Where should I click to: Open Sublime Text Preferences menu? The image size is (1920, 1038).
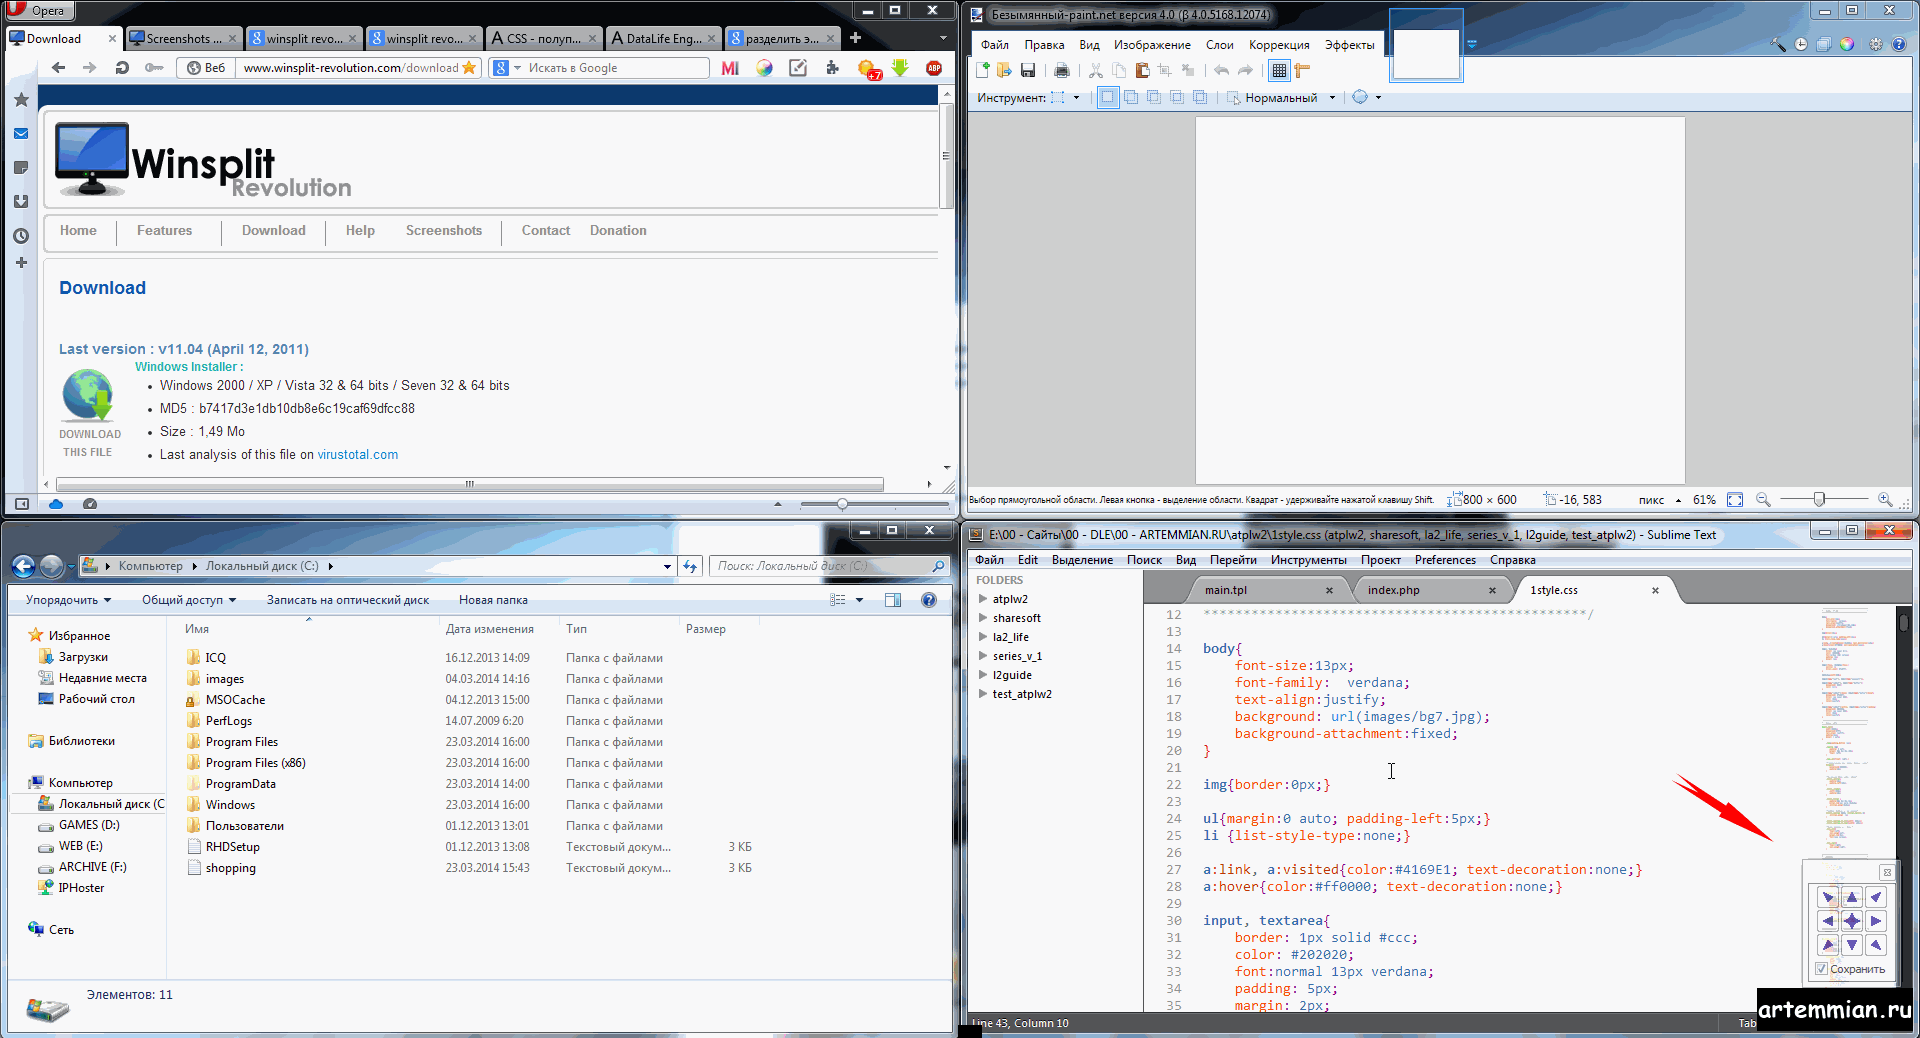[x=1445, y=560]
